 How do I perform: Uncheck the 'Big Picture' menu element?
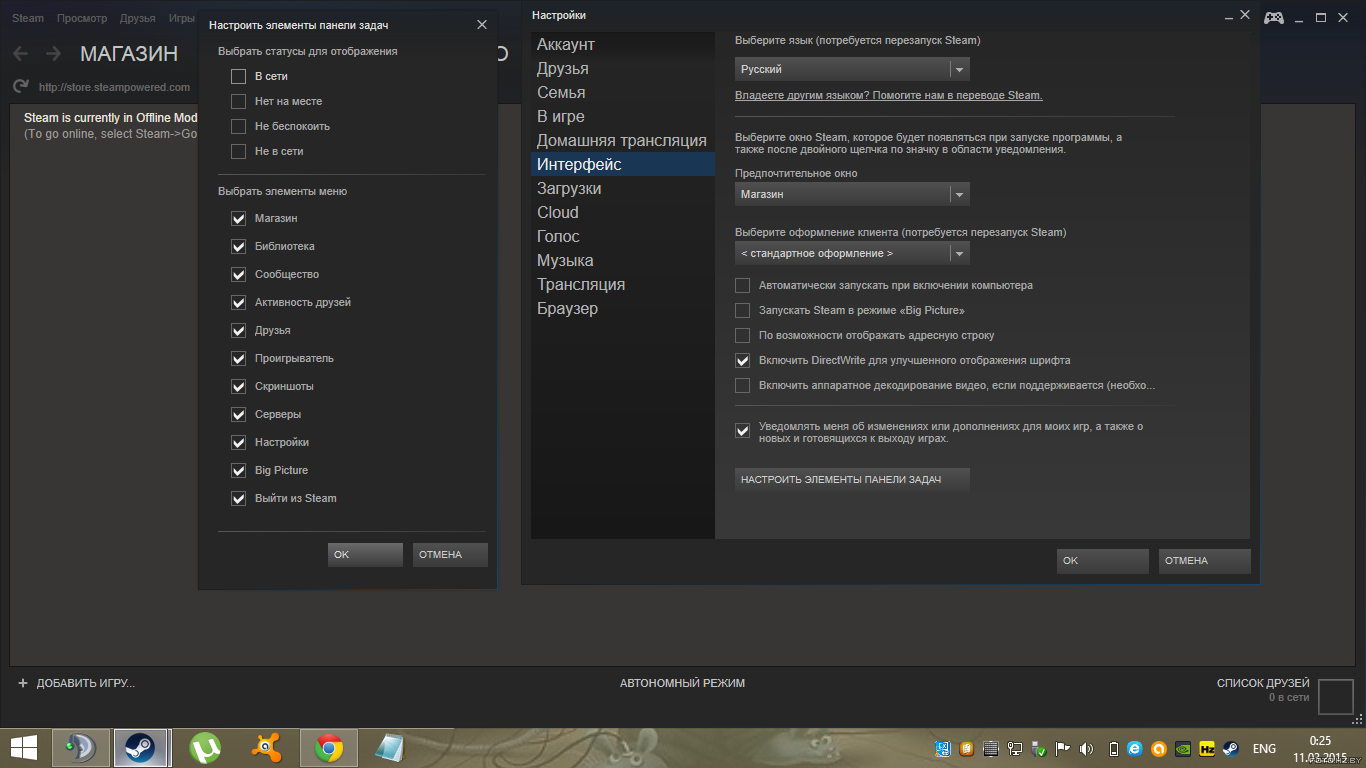pyautogui.click(x=238, y=470)
